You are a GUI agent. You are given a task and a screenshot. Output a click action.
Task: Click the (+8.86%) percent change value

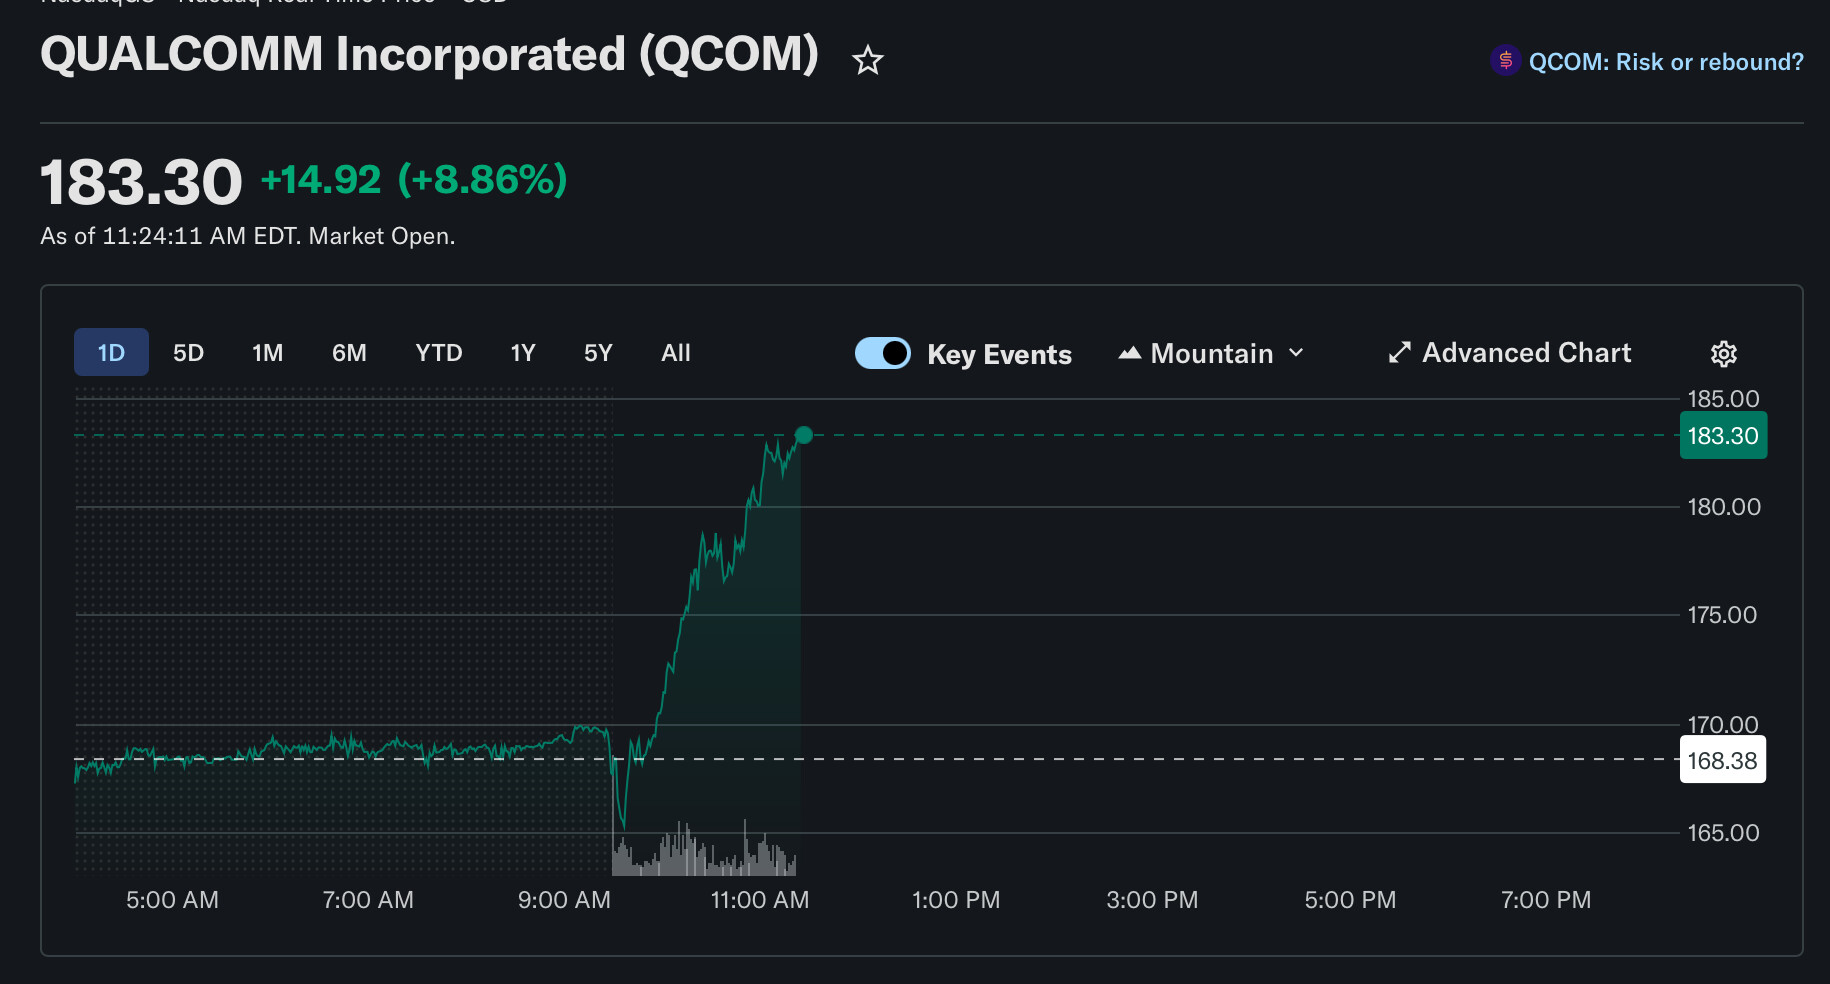coord(482,180)
